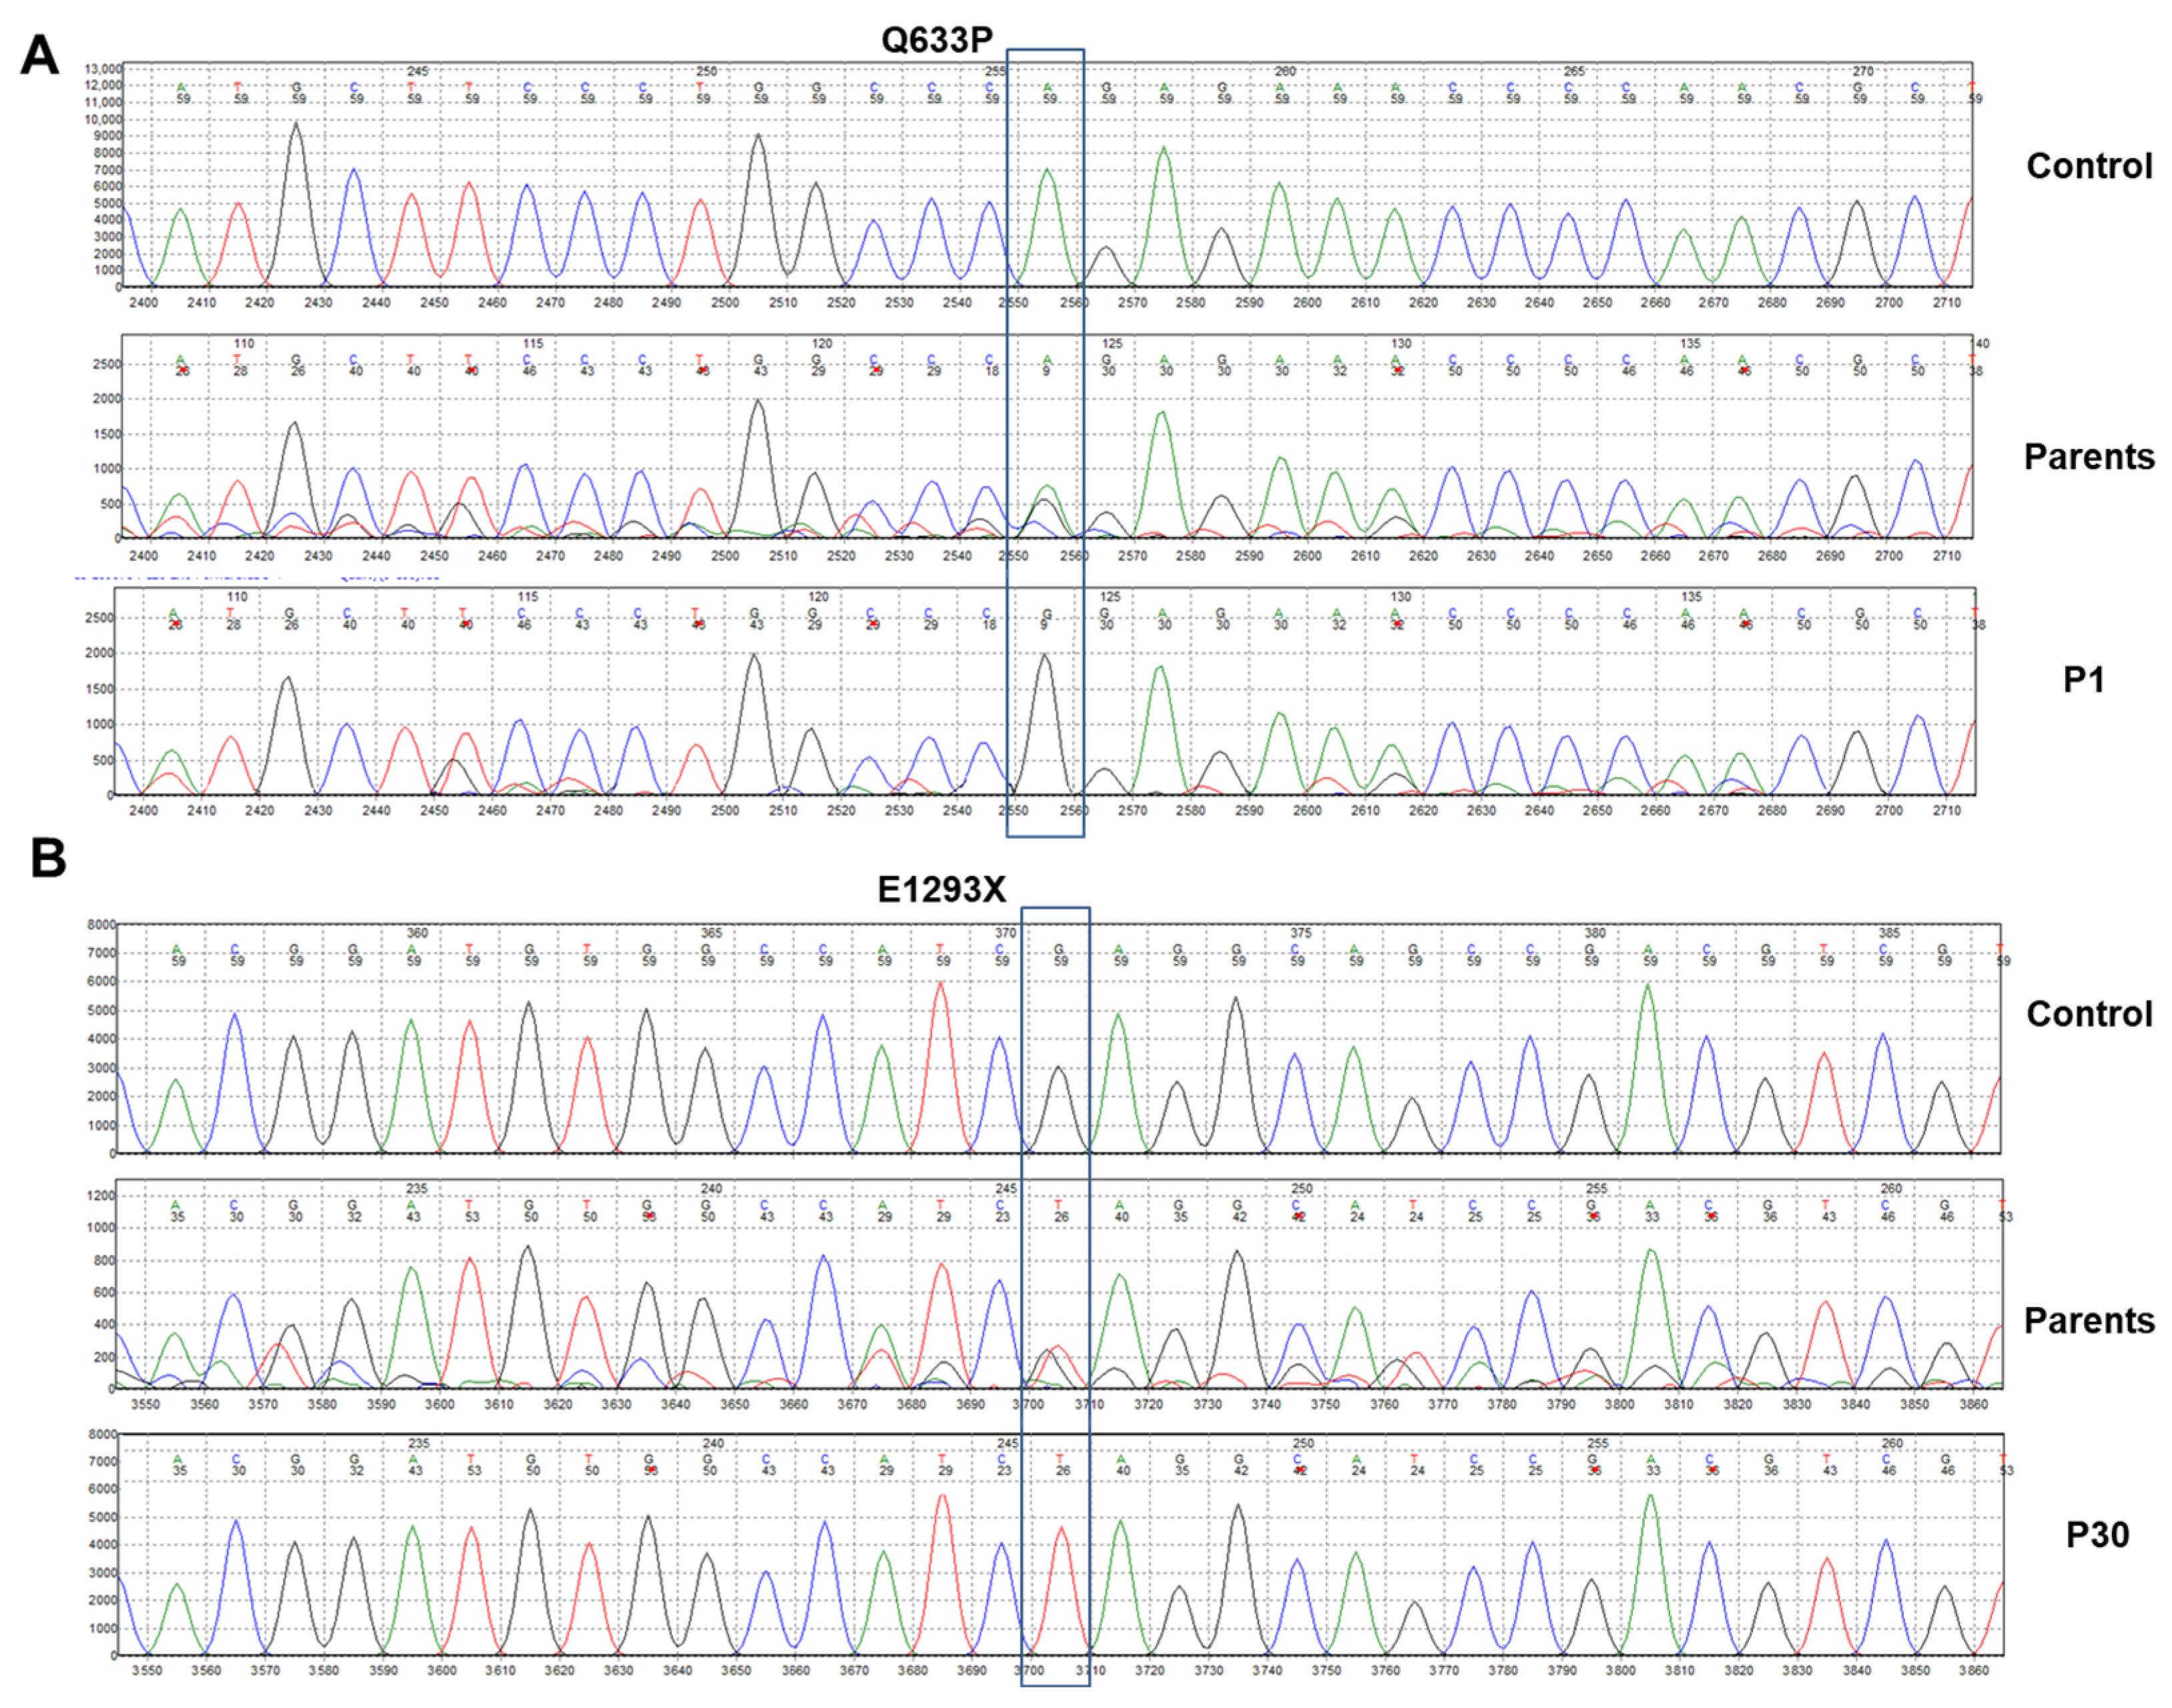Click the P1 sample label

click(2084, 680)
